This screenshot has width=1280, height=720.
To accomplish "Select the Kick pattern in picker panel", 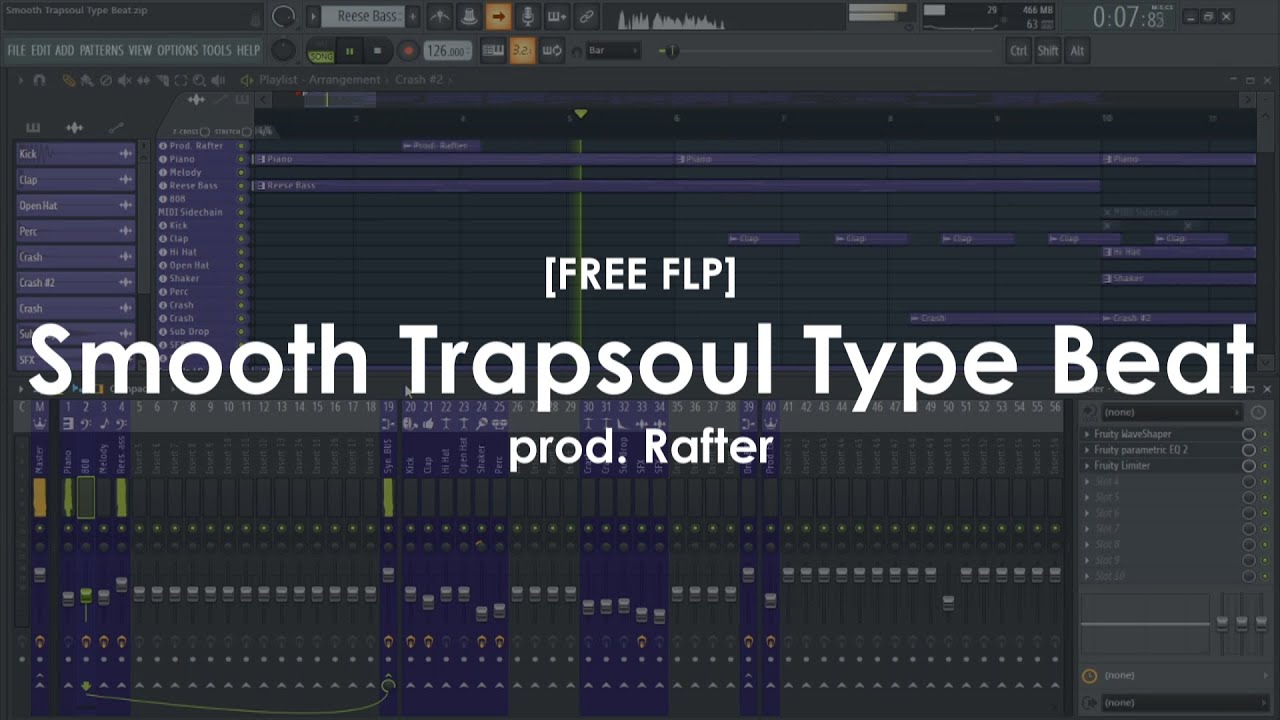I will [x=76, y=154].
